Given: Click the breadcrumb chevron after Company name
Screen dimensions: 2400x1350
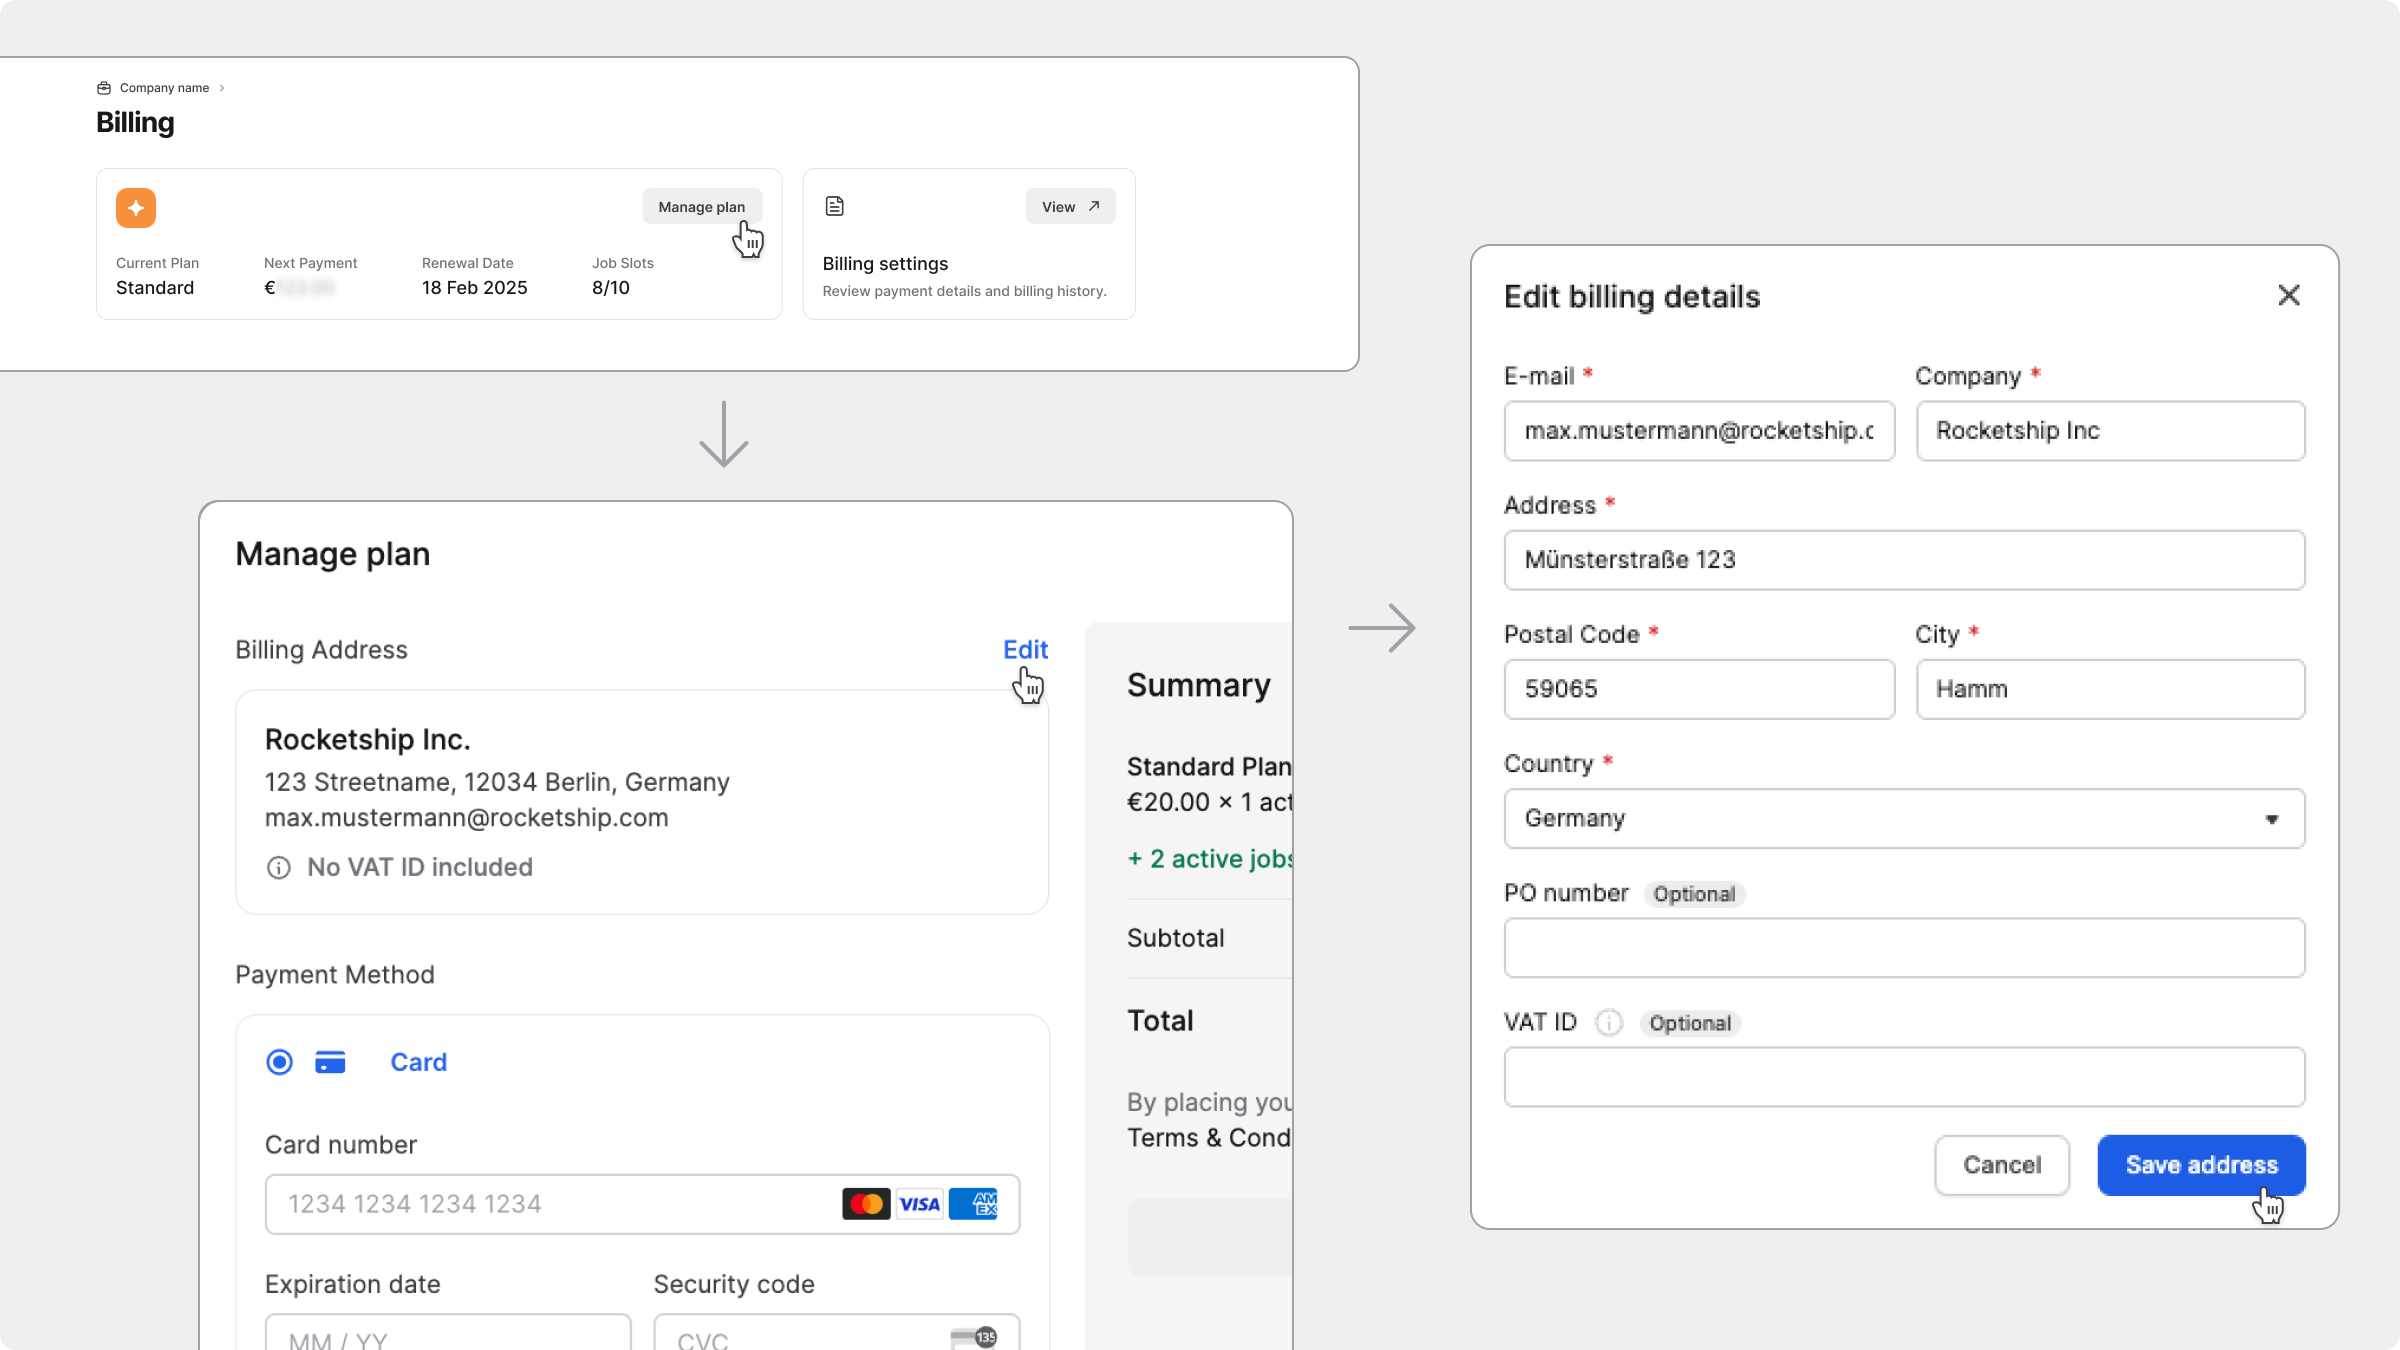Looking at the screenshot, I should [222, 88].
